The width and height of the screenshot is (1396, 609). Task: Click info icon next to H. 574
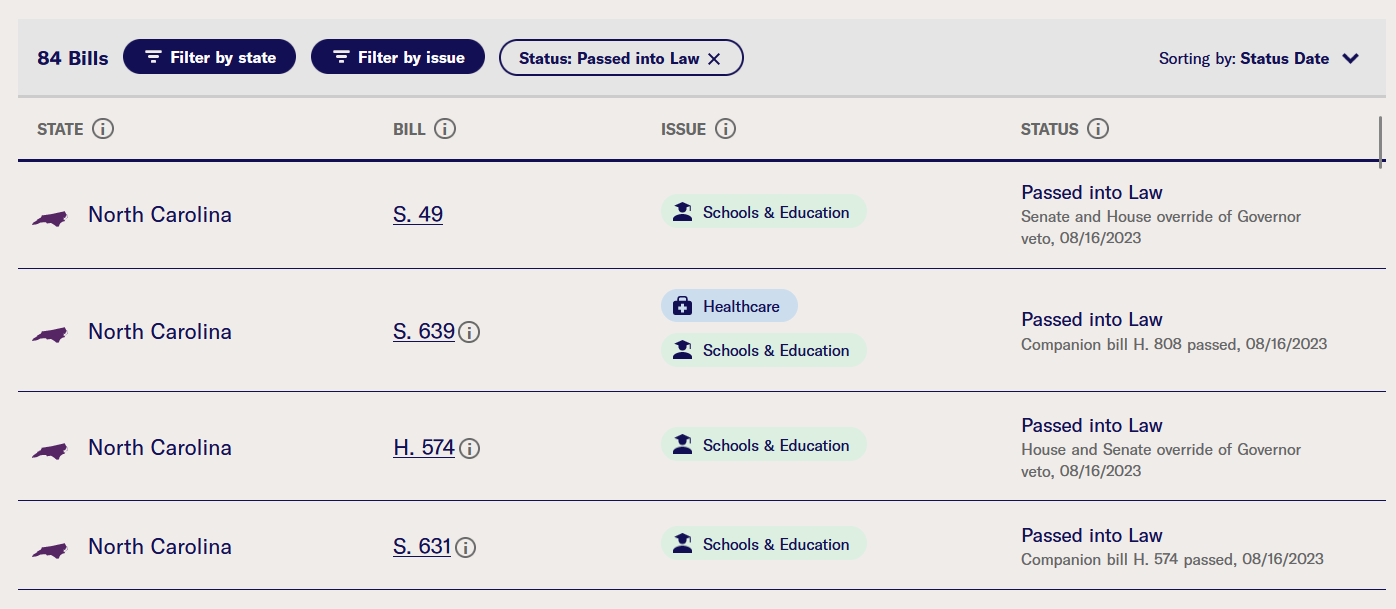[x=469, y=448]
